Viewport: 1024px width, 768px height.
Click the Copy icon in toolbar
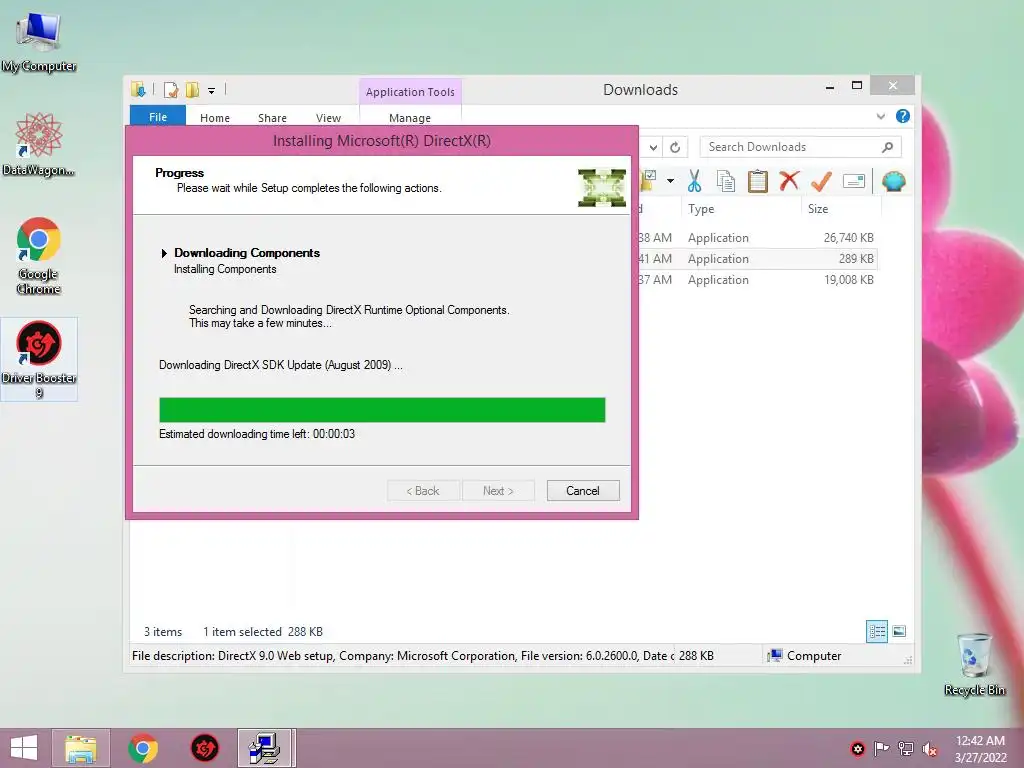(726, 182)
